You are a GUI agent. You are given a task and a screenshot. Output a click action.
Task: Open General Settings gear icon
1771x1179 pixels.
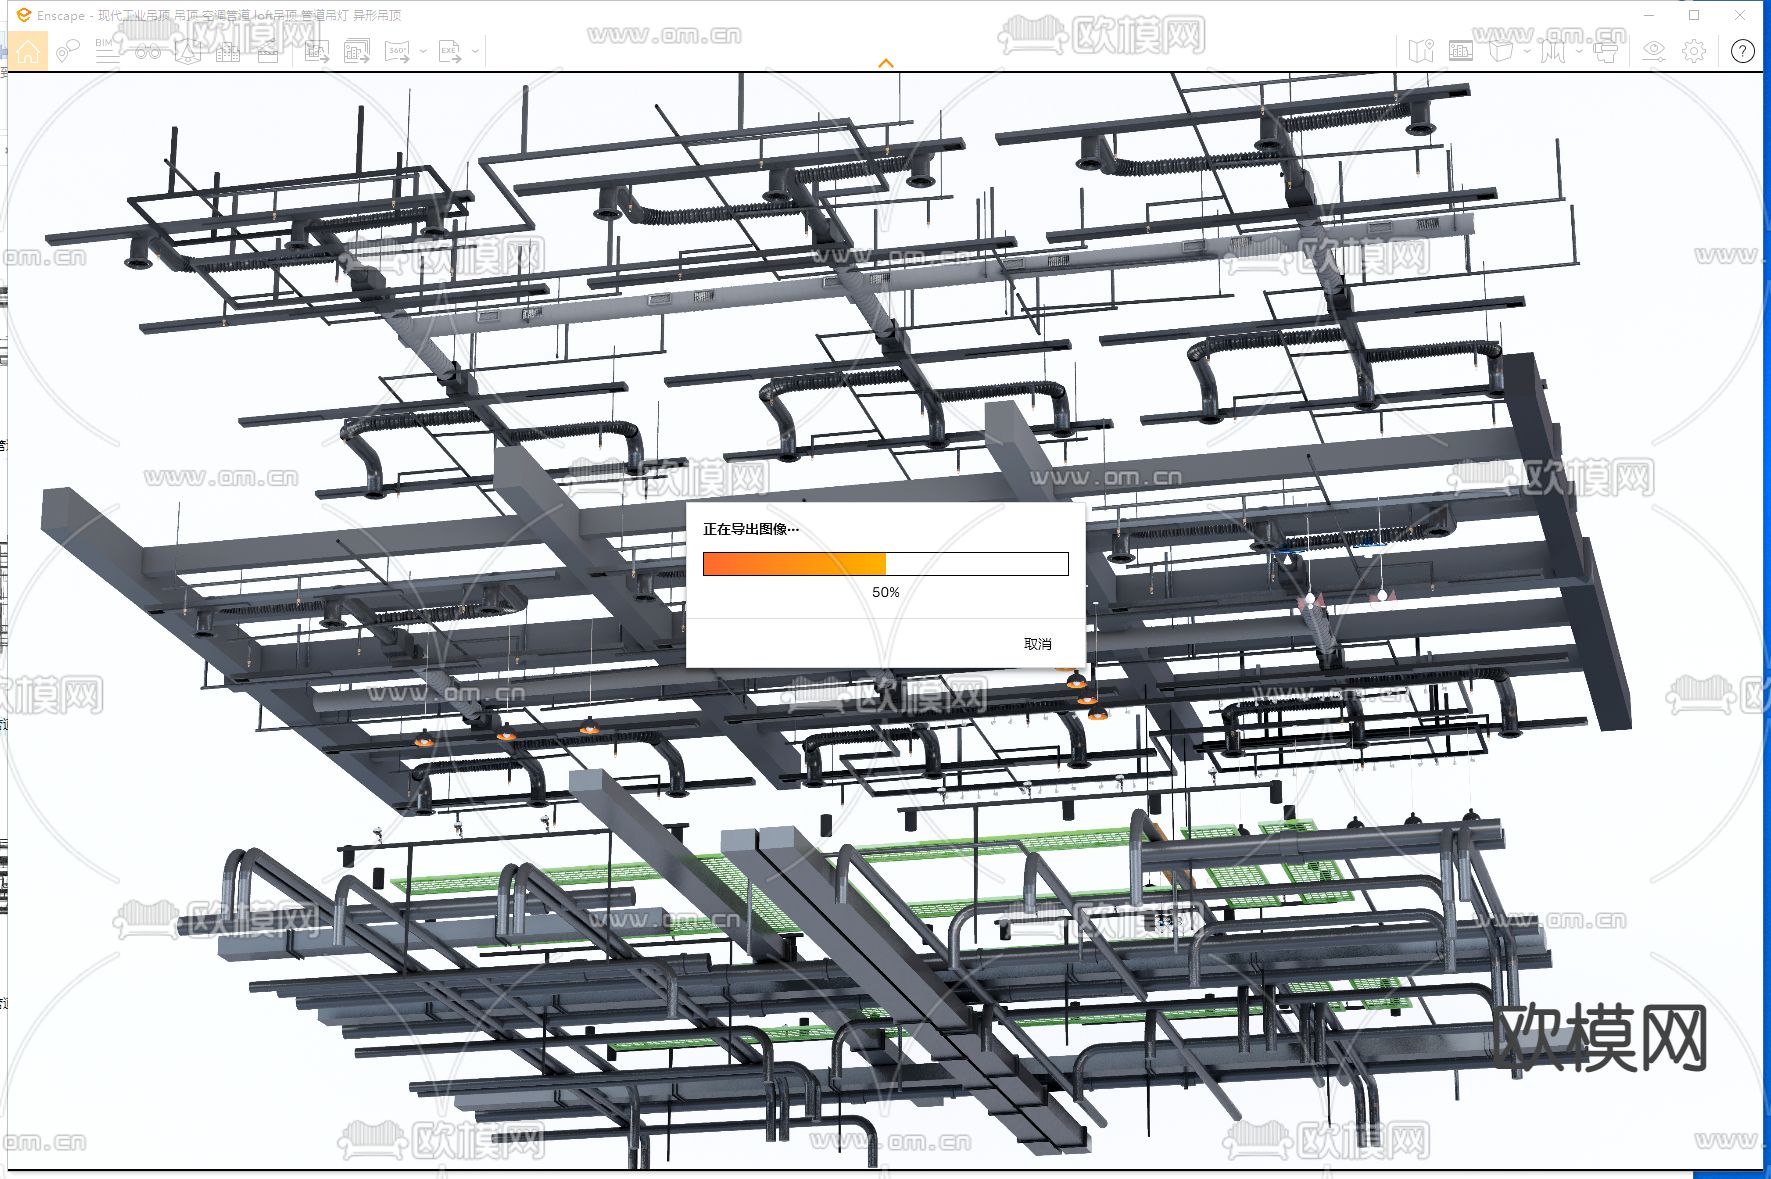1694,51
